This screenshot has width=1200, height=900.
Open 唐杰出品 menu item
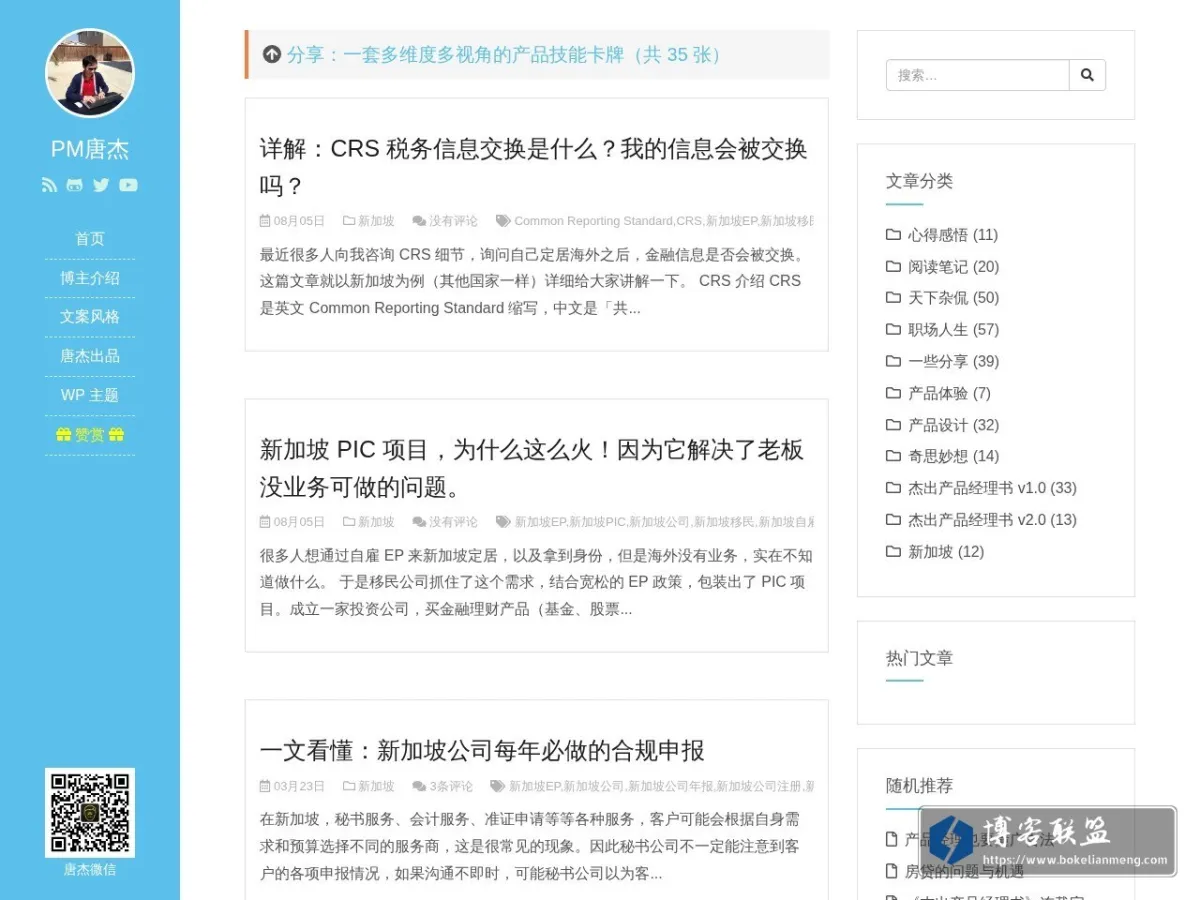(x=90, y=356)
